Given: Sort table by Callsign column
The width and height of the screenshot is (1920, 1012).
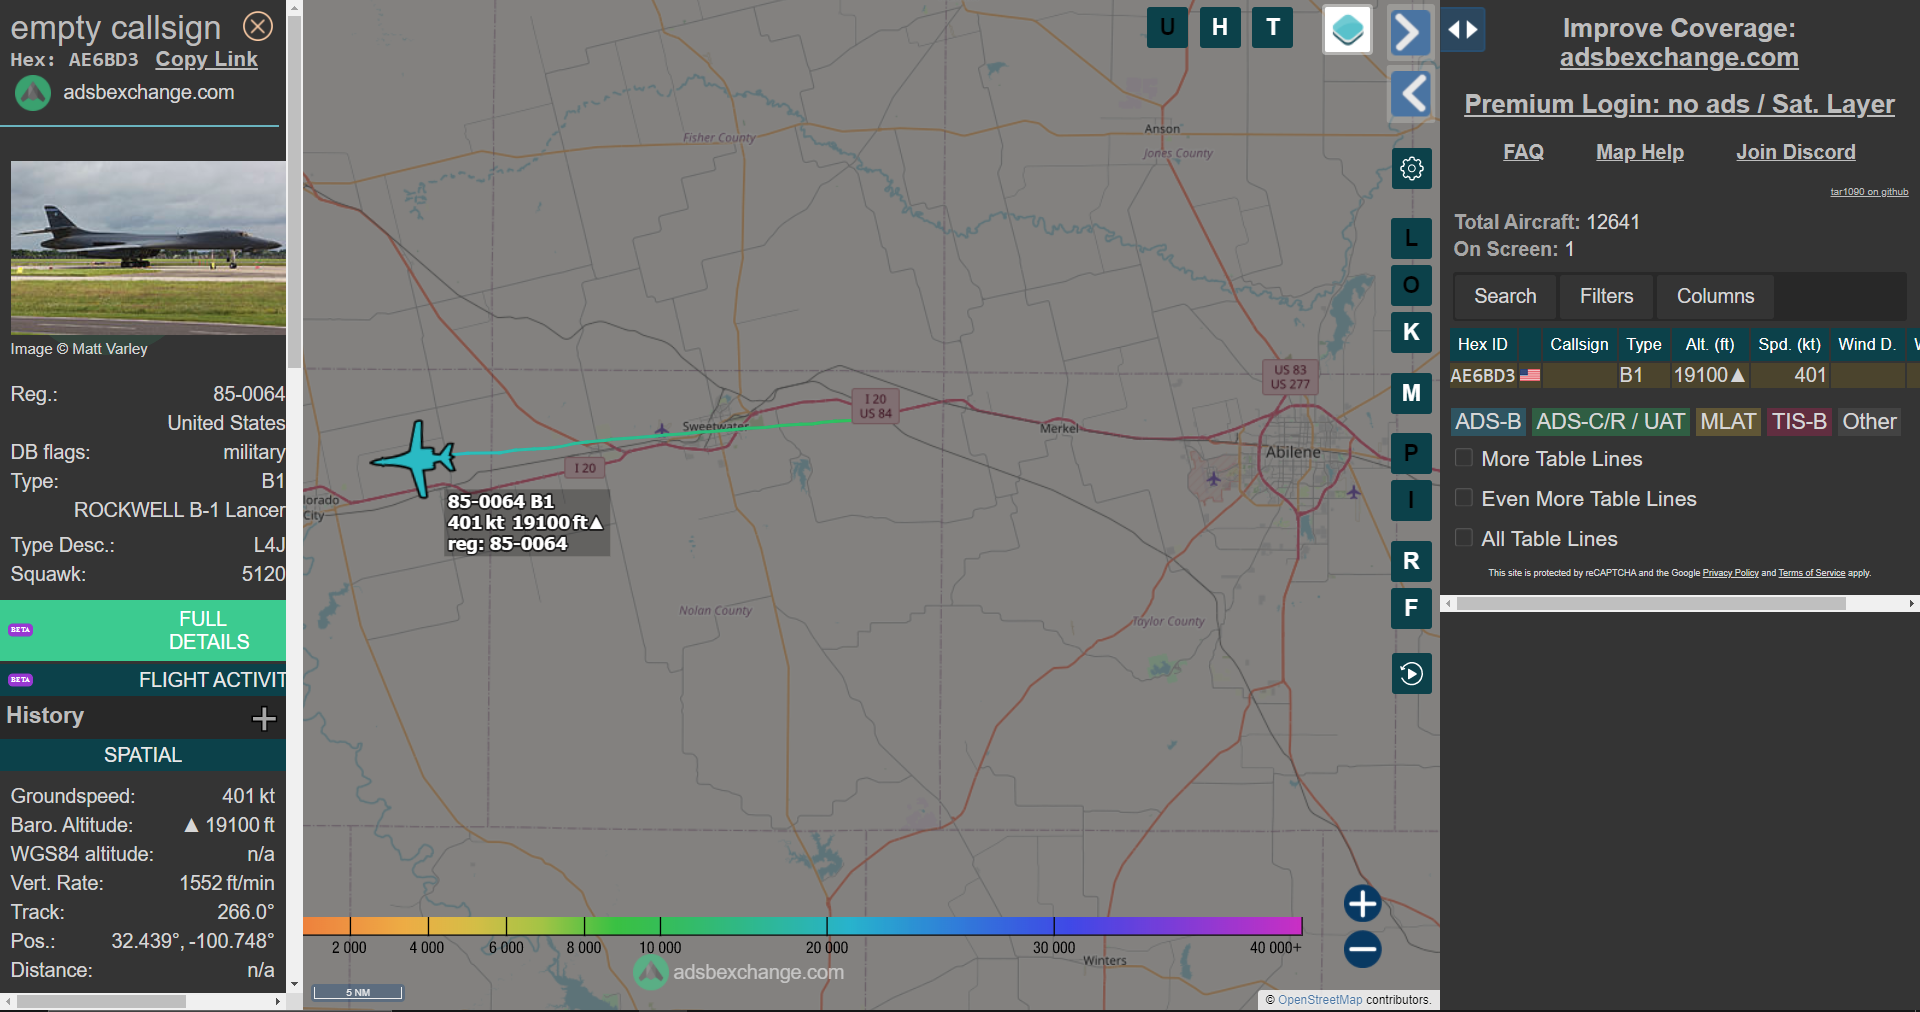Looking at the screenshot, I should pos(1579,344).
